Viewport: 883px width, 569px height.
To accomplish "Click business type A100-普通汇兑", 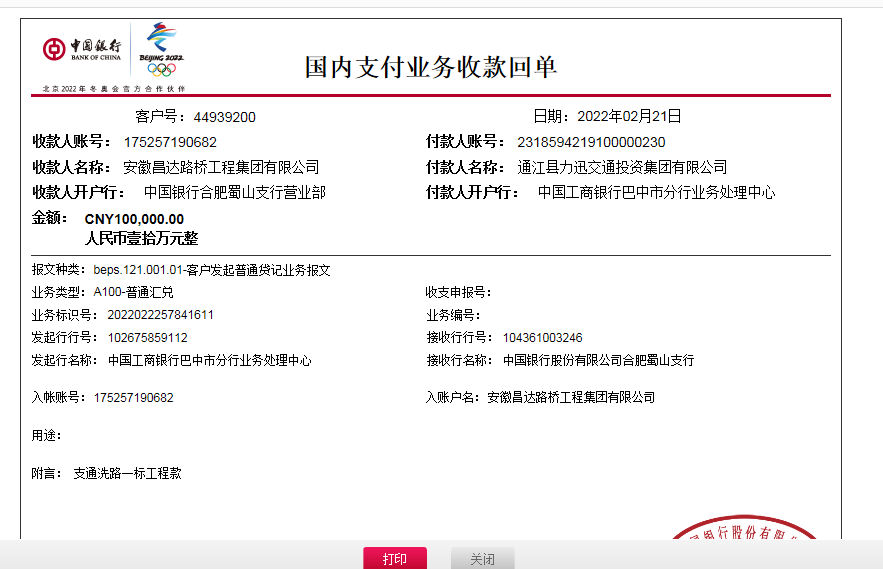I will [x=133, y=292].
